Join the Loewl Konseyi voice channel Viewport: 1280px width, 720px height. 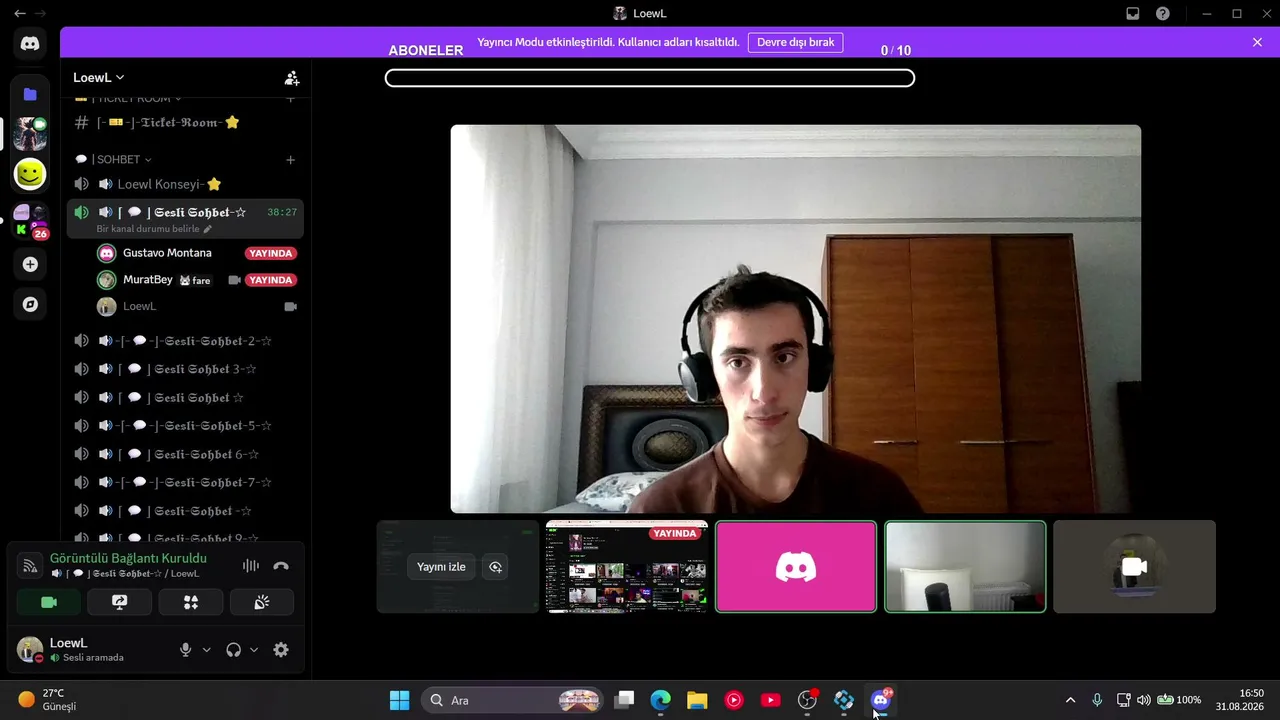tap(185, 184)
